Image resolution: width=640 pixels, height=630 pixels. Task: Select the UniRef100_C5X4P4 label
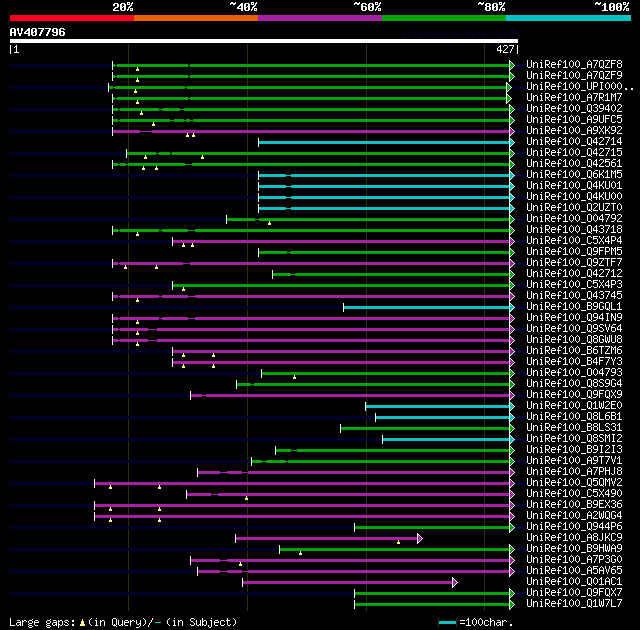(x=574, y=241)
